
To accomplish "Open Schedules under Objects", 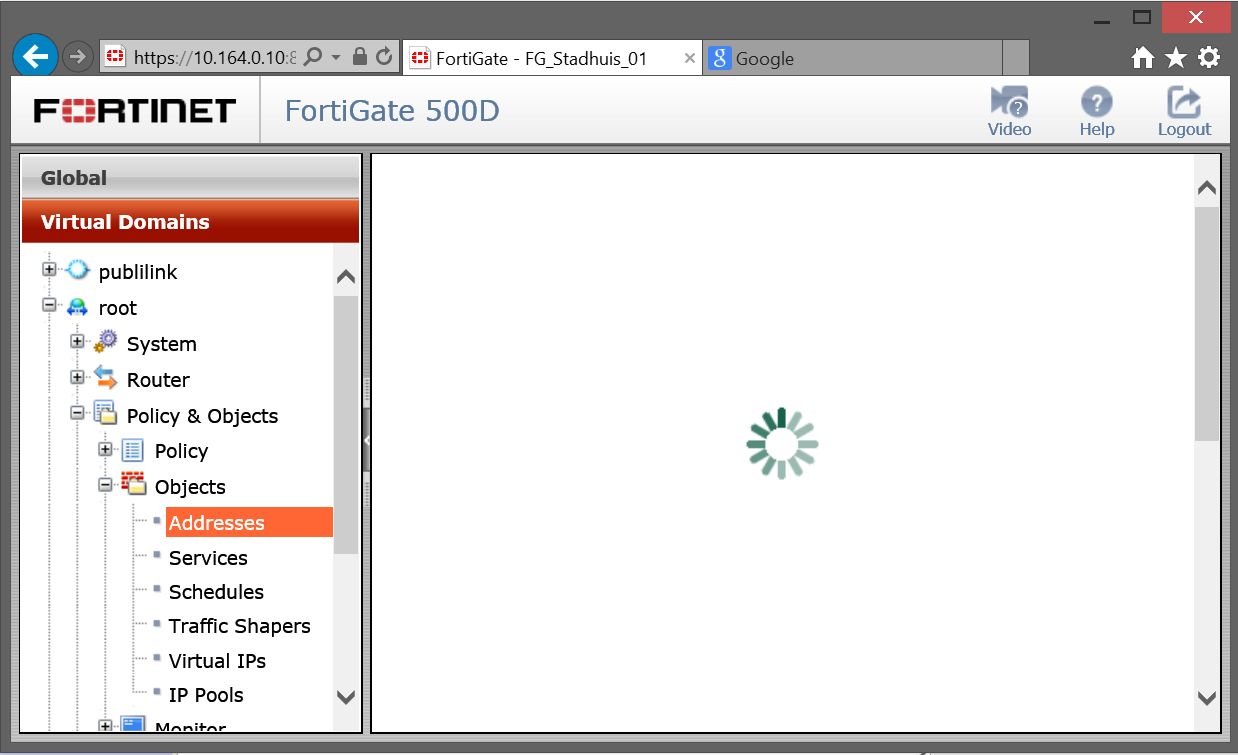I will coord(216,592).
